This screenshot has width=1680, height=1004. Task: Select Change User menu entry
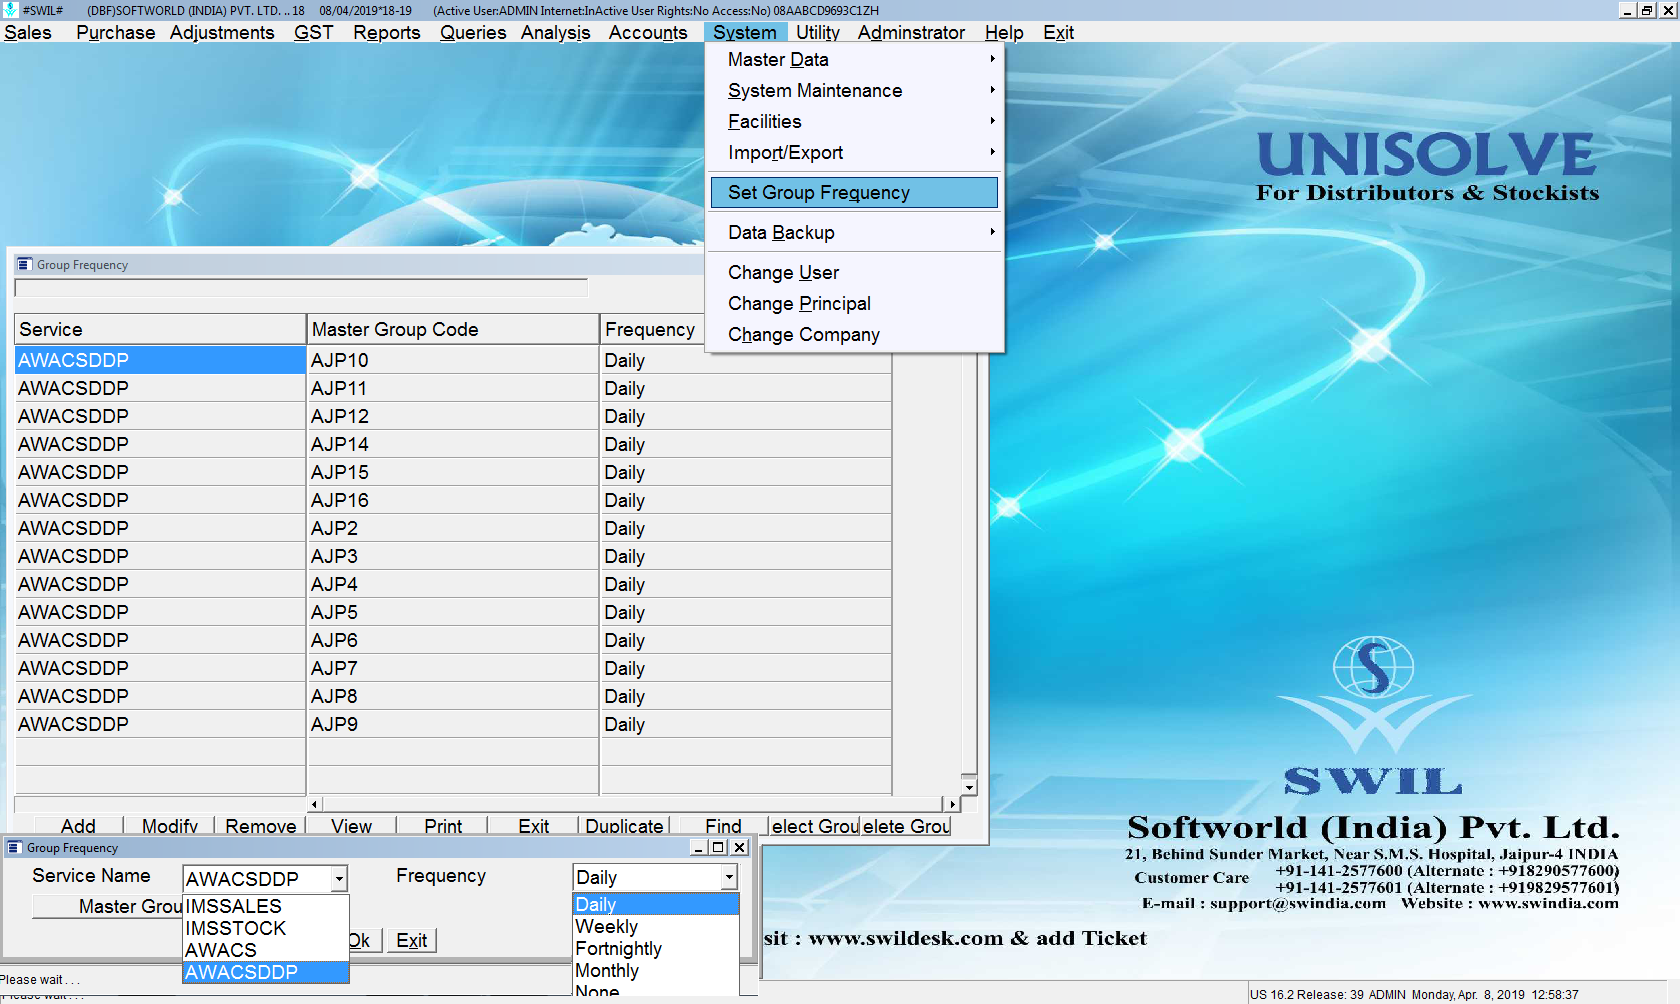(x=854, y=273)
